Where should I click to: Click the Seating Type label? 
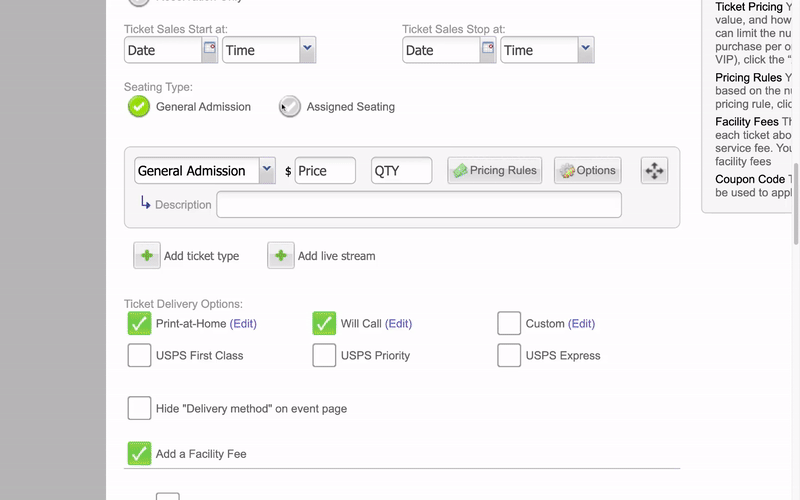point(158,87)
